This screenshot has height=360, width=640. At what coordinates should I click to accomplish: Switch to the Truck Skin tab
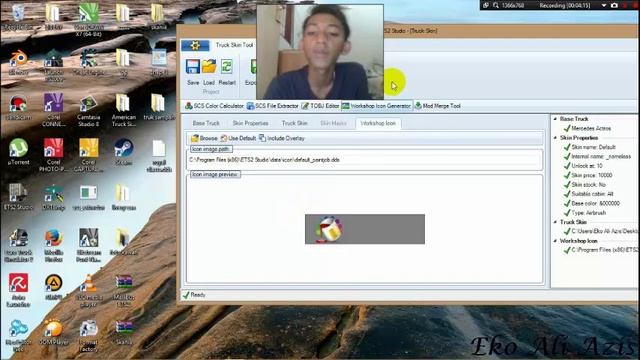click(294, 123)
